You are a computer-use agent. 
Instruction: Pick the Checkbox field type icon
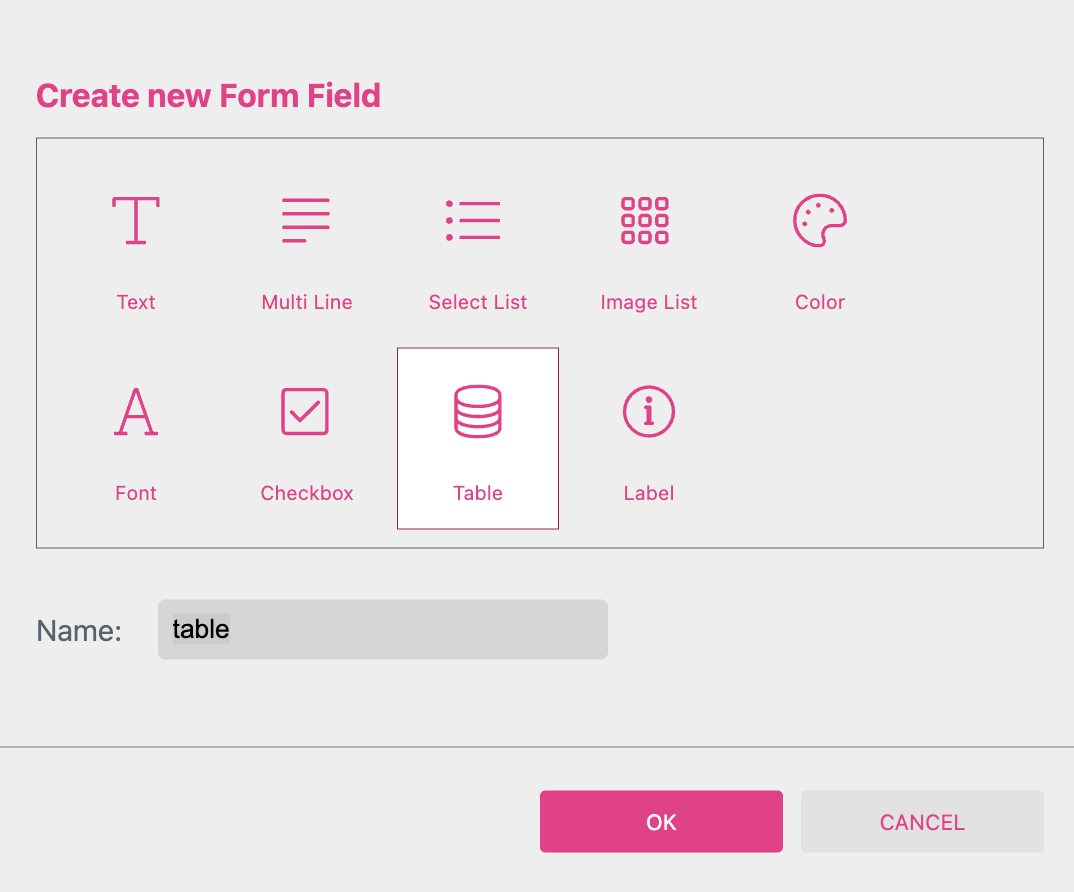[305, 411]
